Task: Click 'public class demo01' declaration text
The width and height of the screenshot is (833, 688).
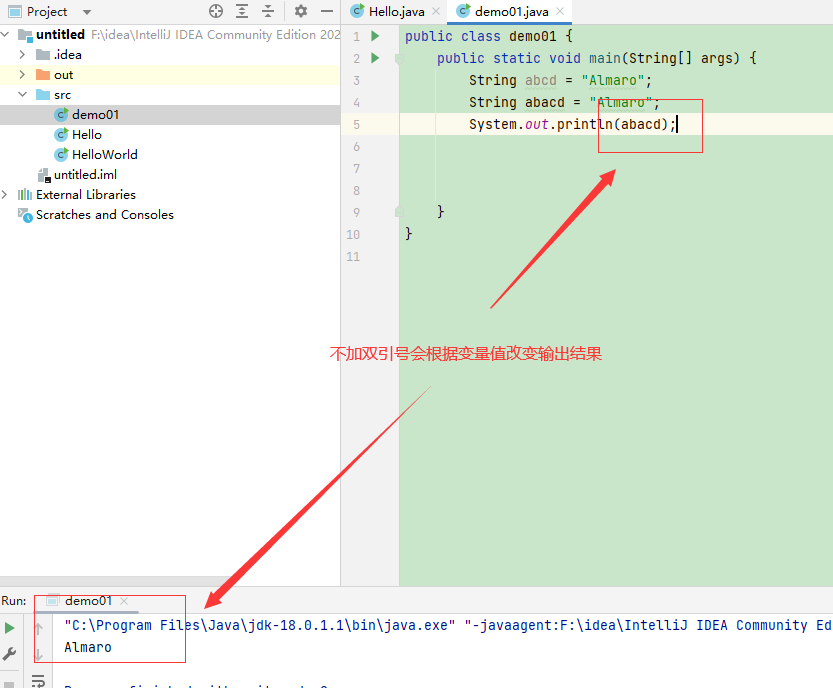Action: click(x=481, y=36)
